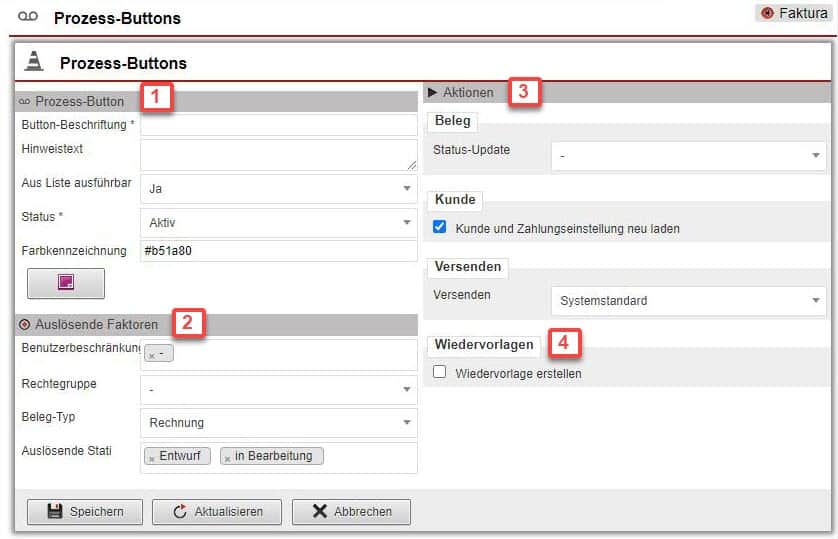Remove the 'in Bearbeitung' status tag x
Viewport: 838px width, 539px height.
click(x=227, y=457)
